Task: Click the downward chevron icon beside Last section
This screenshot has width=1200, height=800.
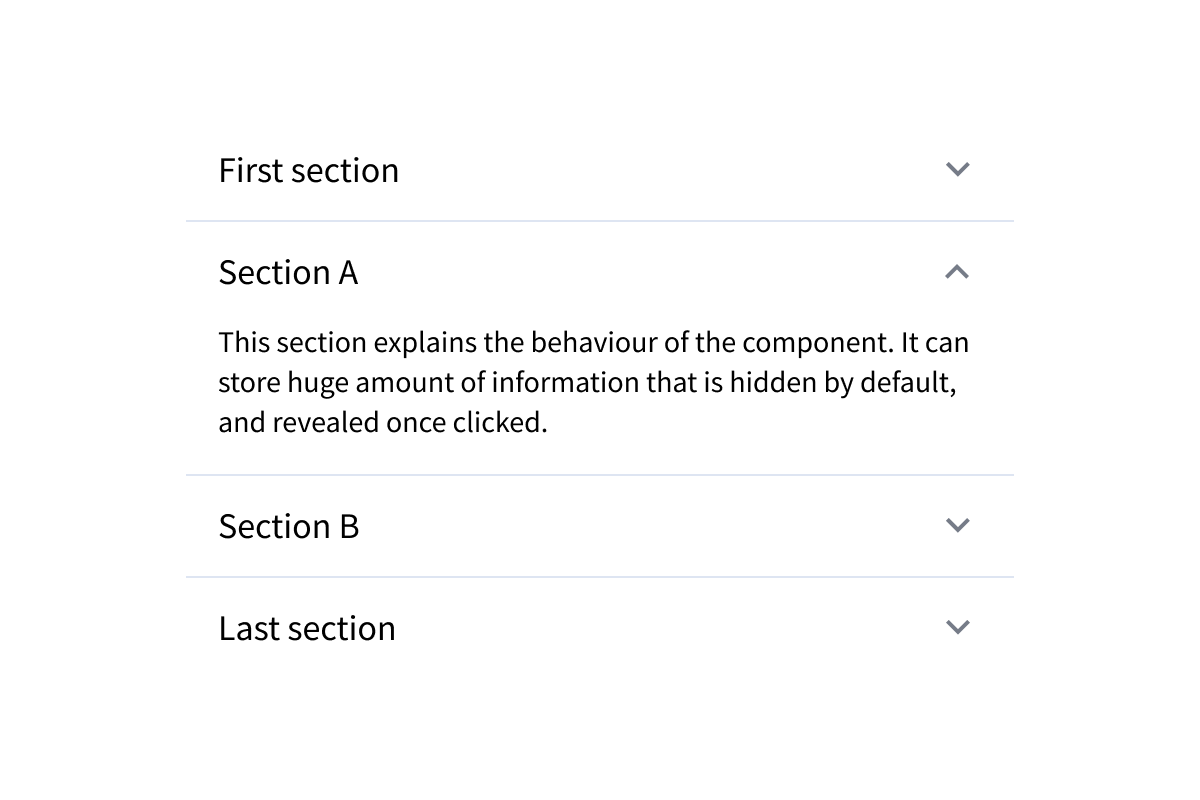Action: [x=957, y=627]
